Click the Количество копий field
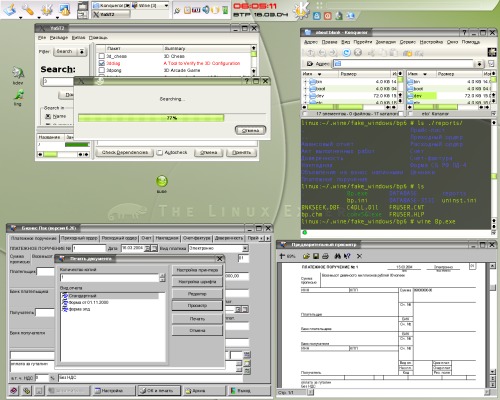 point(110,277)
